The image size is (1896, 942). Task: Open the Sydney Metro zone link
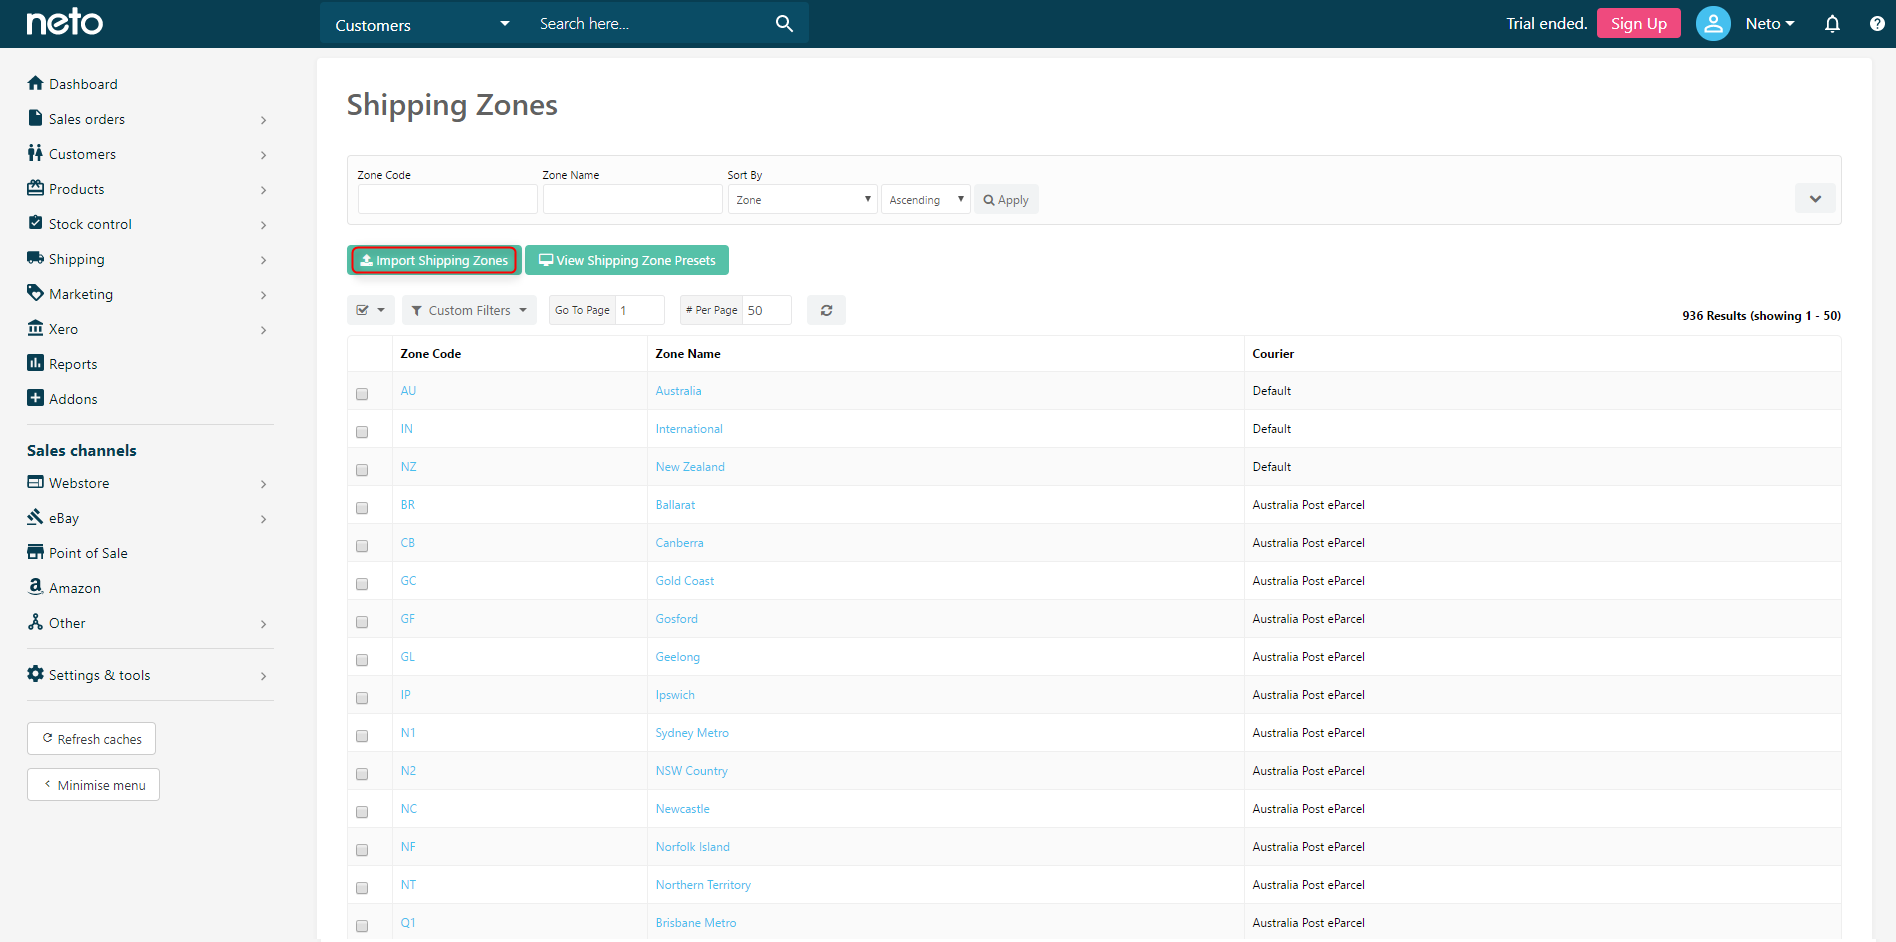(x=692, y=733)
